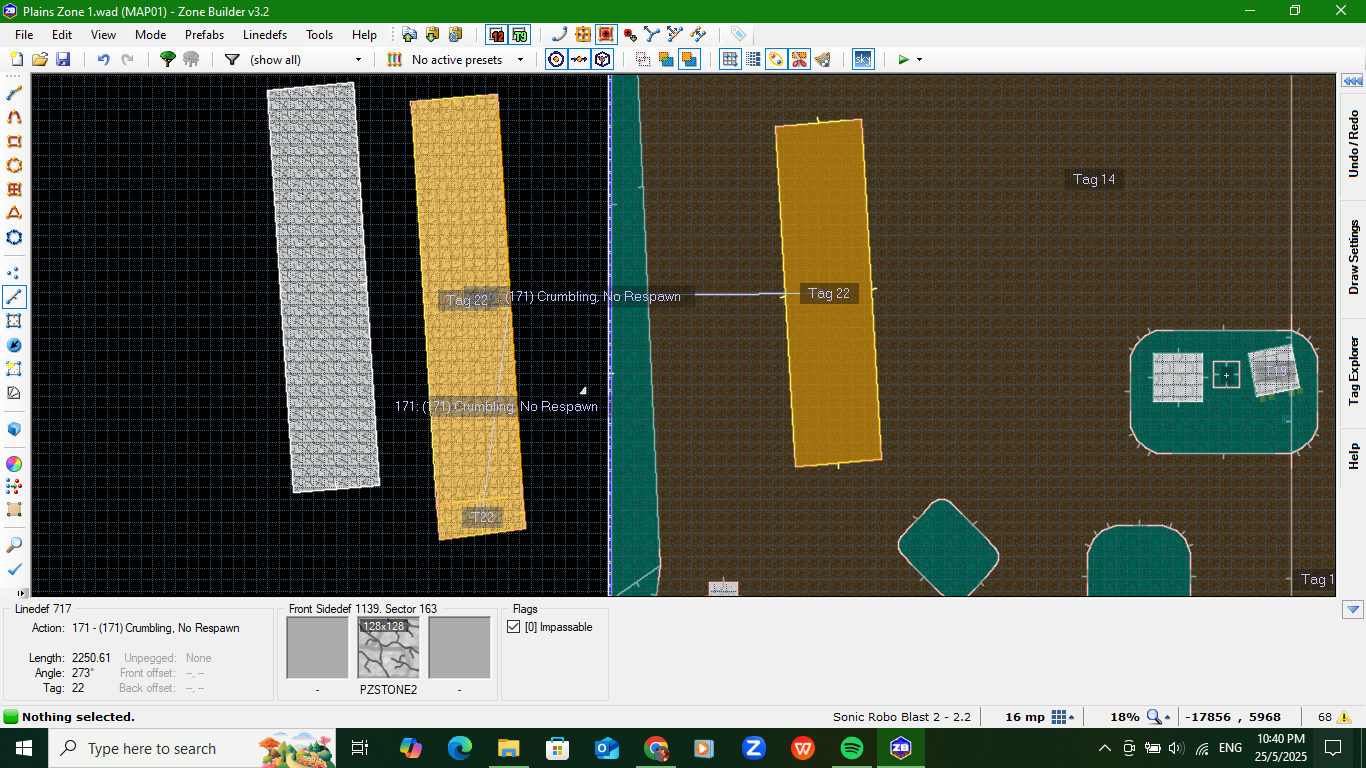This screenshot has height=768, width=1366.
Task: Toggle Snap to Grid button
Action: (x=730, y=60)
